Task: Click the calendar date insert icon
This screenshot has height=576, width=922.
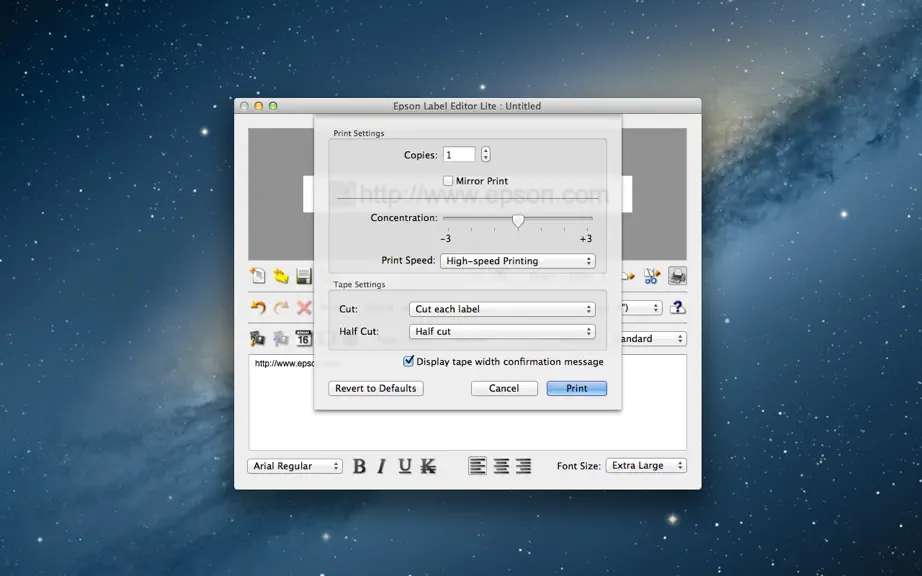Action: [303, 338]
